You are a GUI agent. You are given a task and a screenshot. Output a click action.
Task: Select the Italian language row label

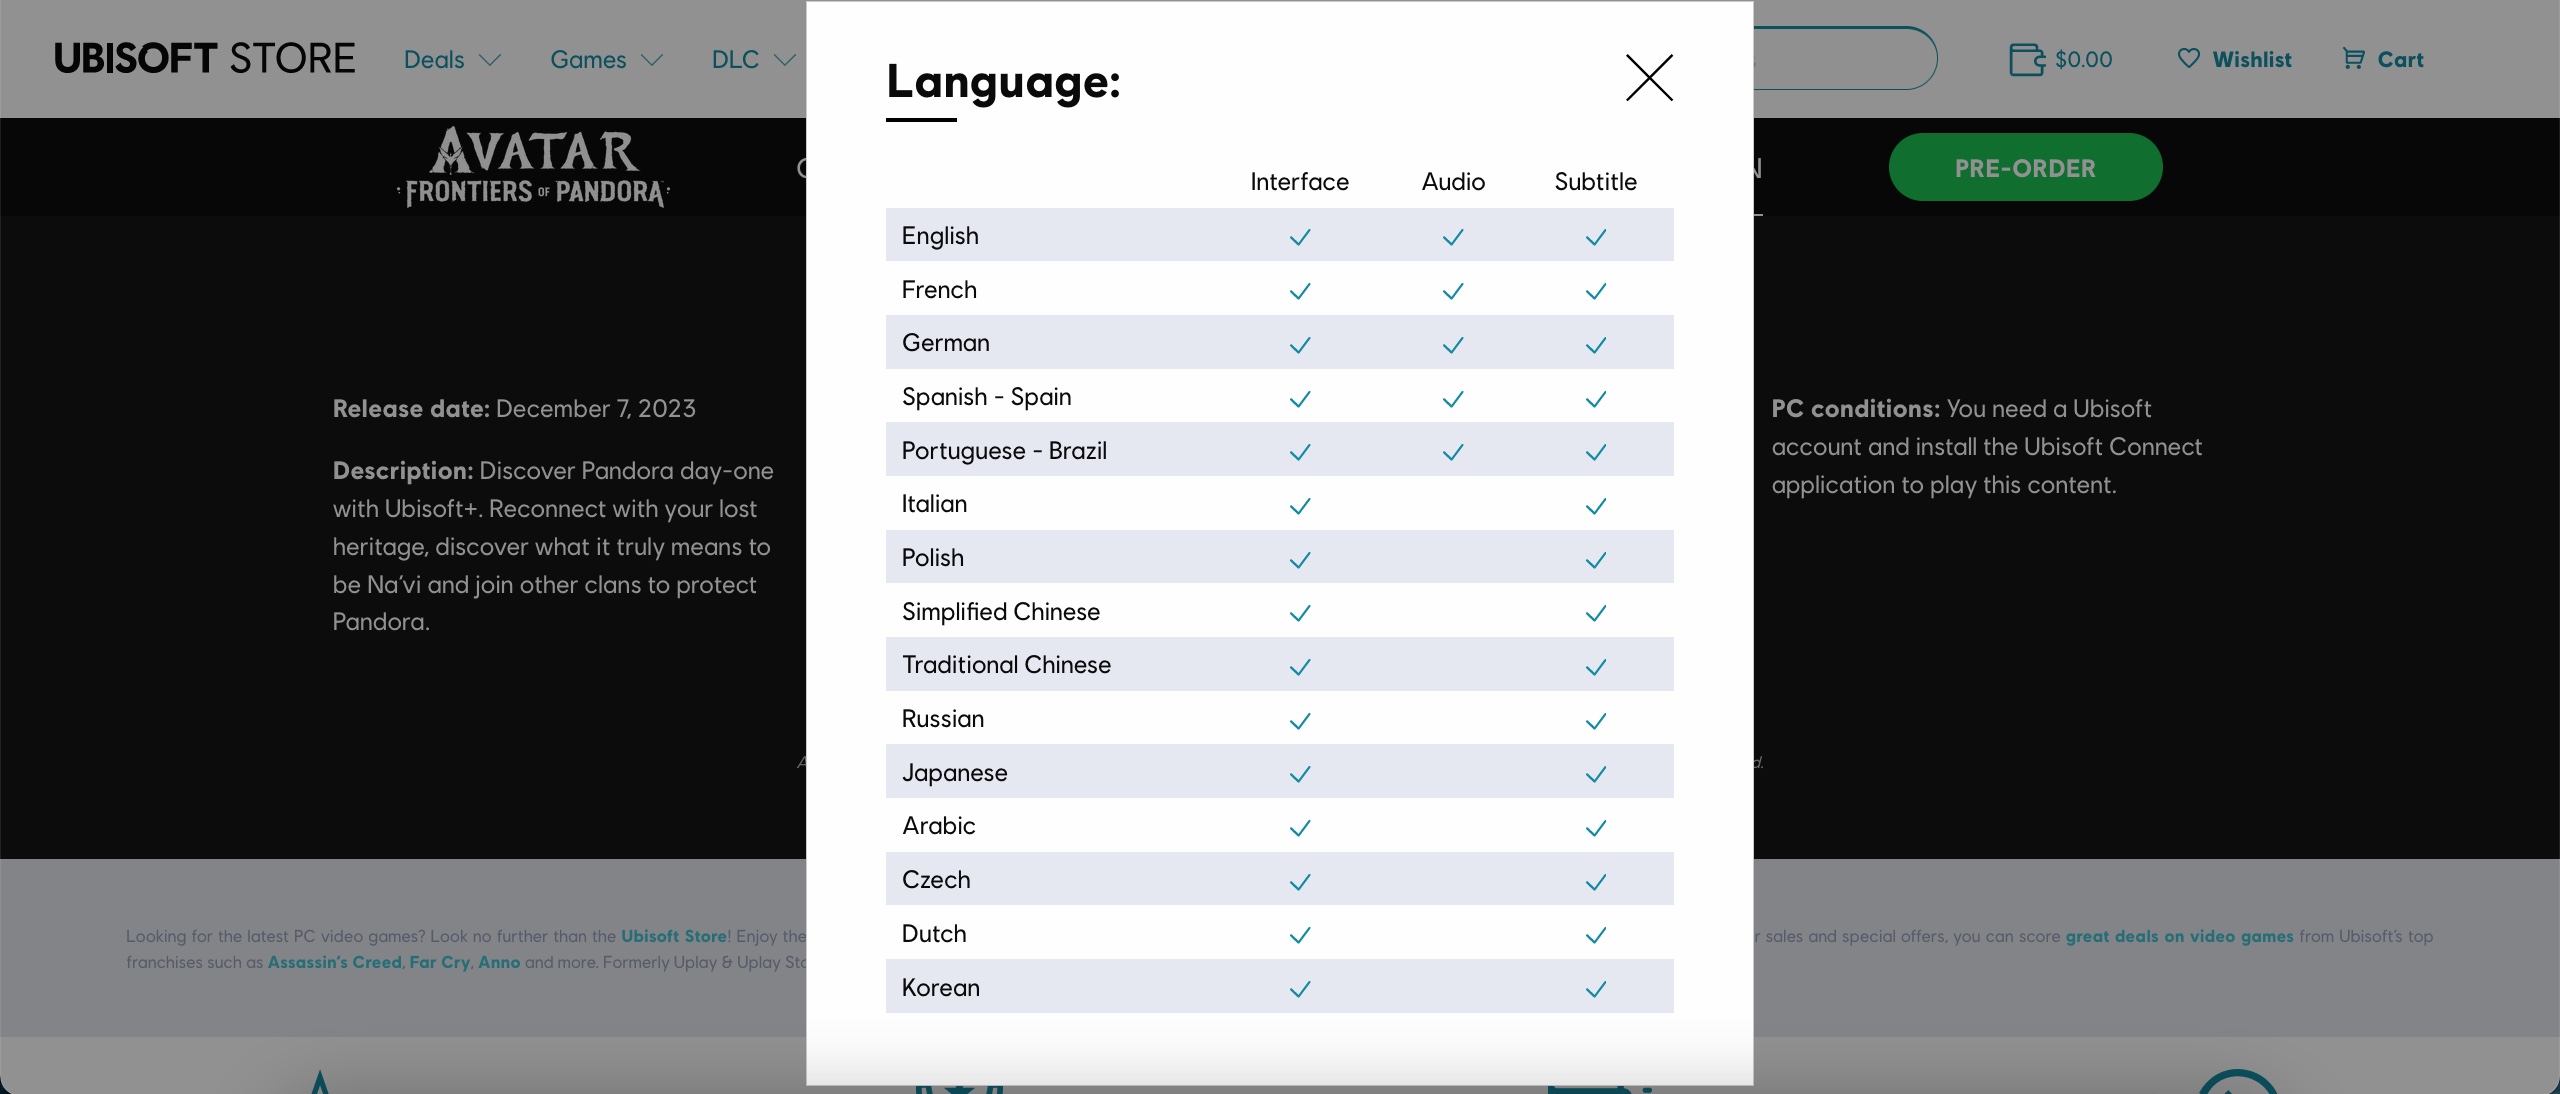click(x=934, y=504)
